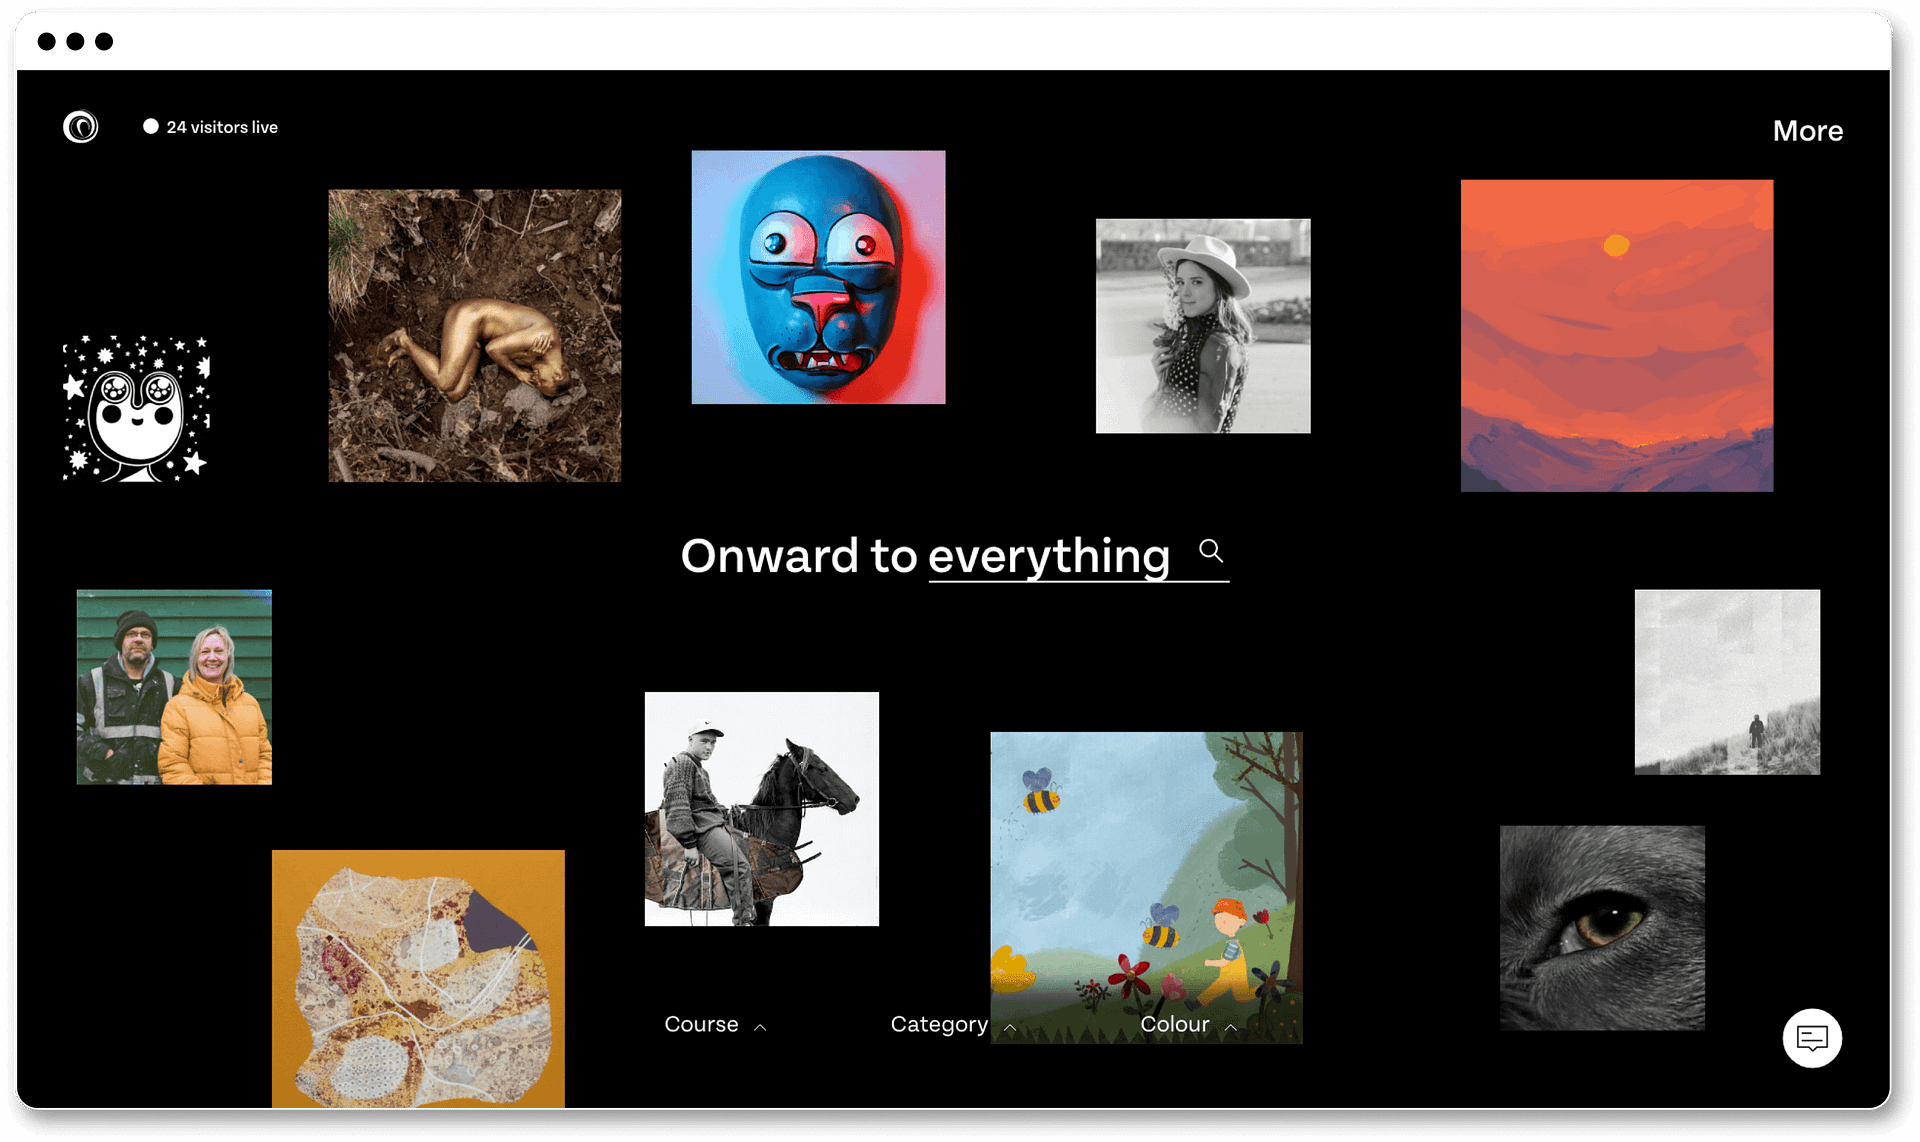Open the foggy figure landscape photo
The width and height of the screenshot is (1920, 1142).
pos(1727,682)
